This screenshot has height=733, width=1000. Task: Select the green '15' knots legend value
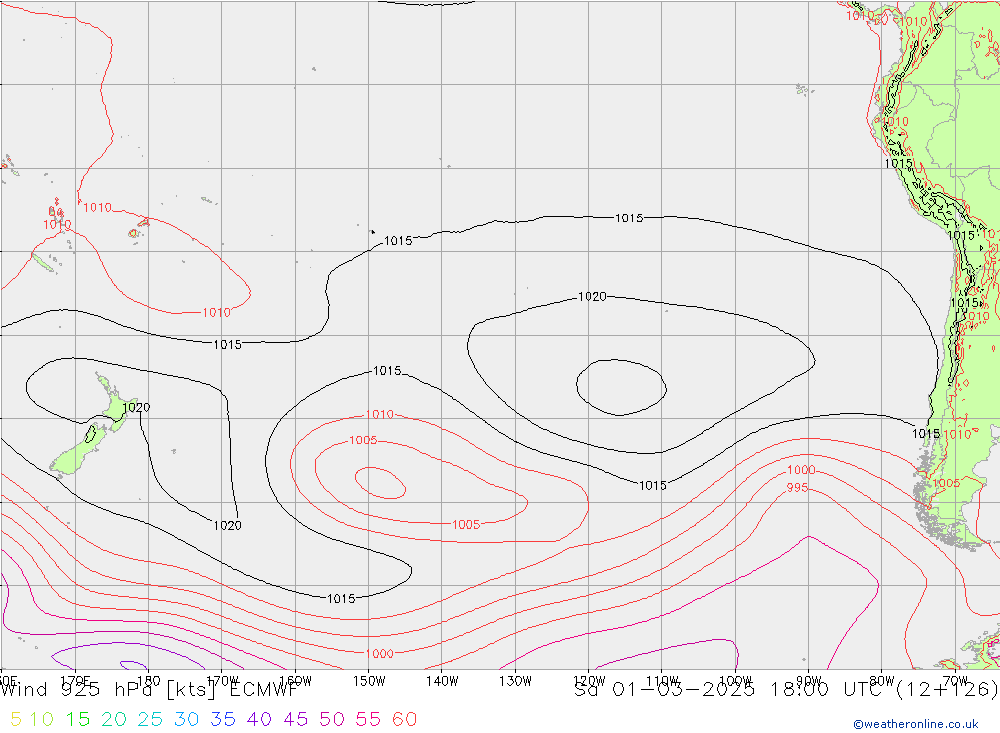[78, 720]
